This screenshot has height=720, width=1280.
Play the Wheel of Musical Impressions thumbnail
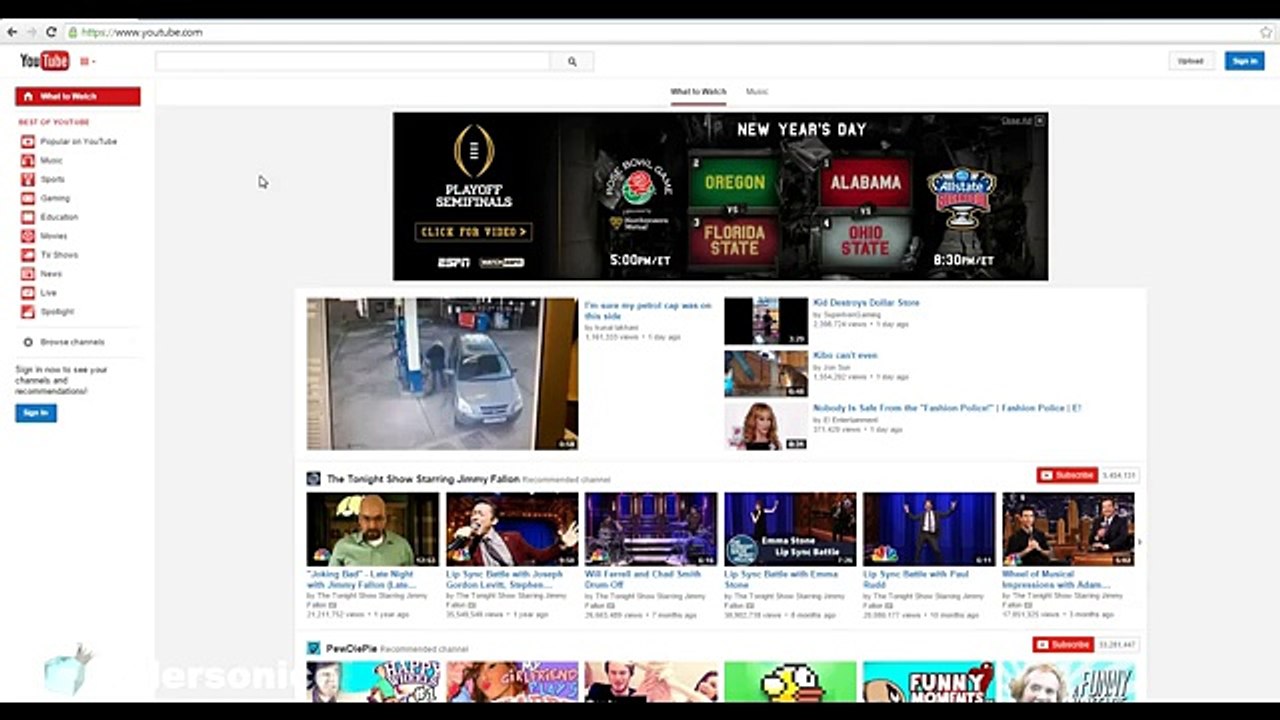pyautogui.click(x=1068, y=529)
